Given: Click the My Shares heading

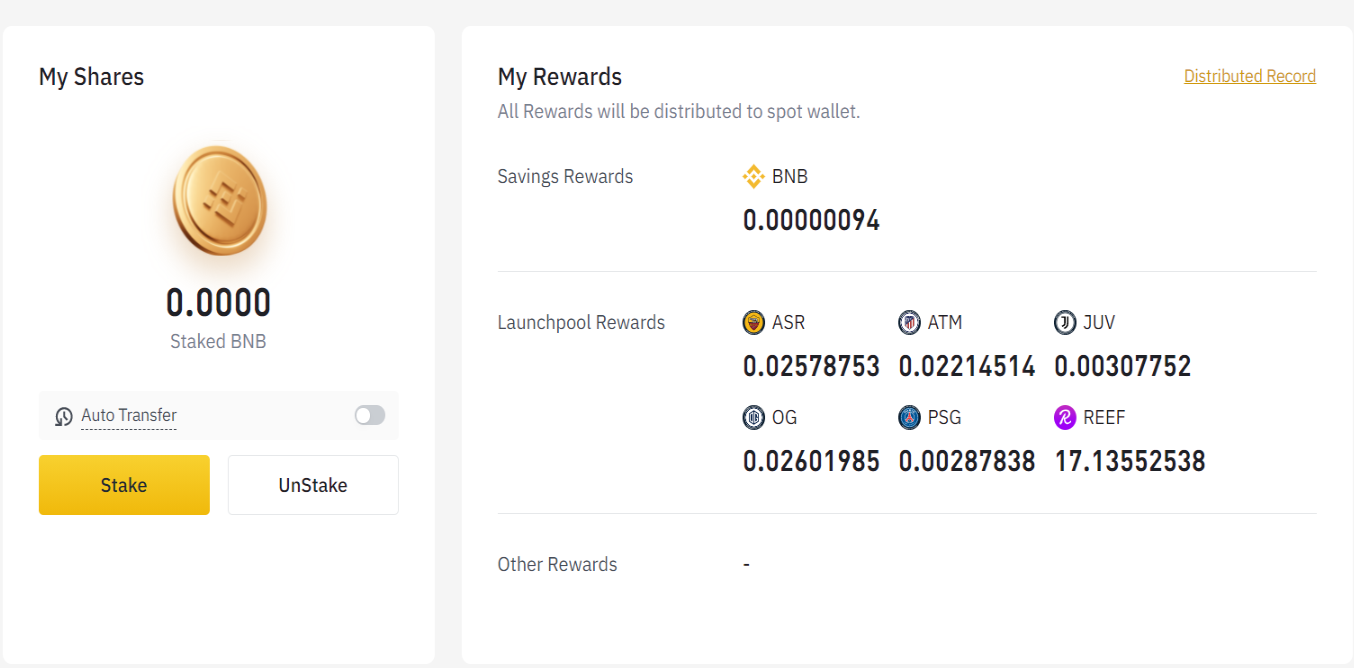Looking at the screenshot, I should (x=91, y=77).
